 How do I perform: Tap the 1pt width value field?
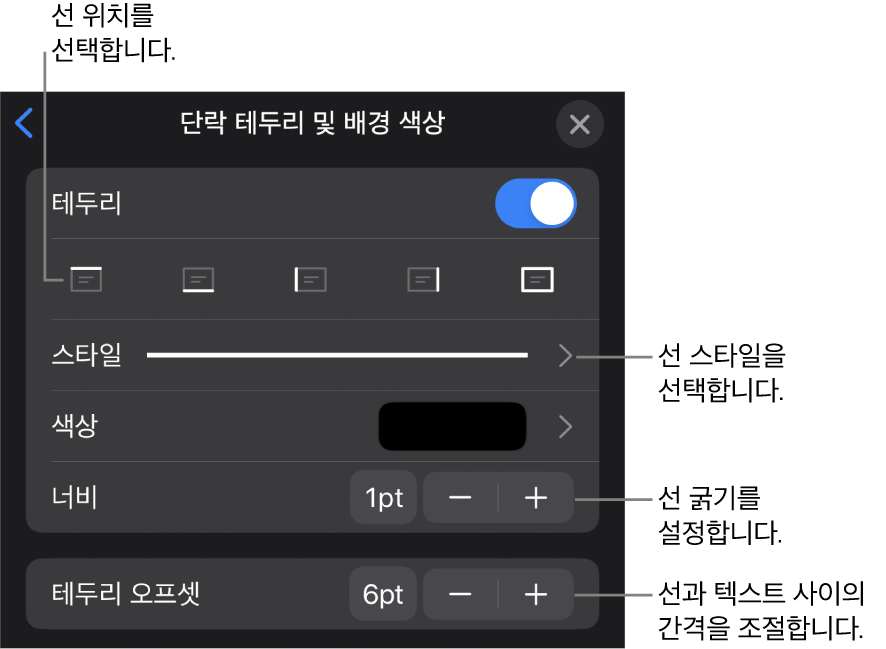[x=384, y=498]
